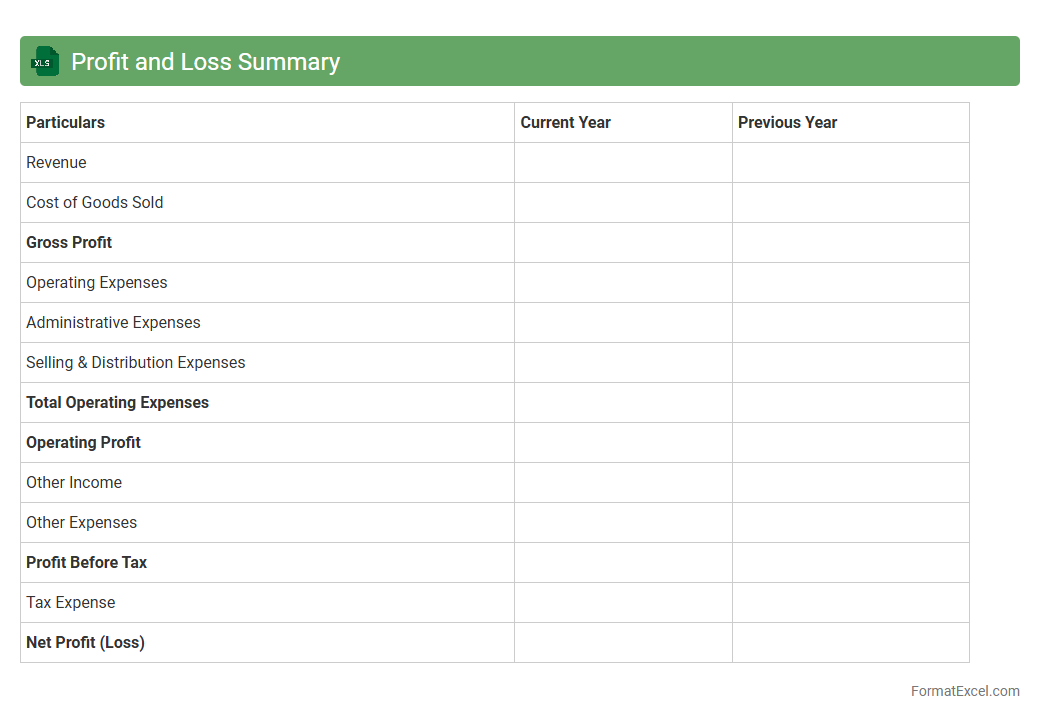Viewport: 1040px width, 720px height.
Task: Select the Current Year column header
Action: 565,123
